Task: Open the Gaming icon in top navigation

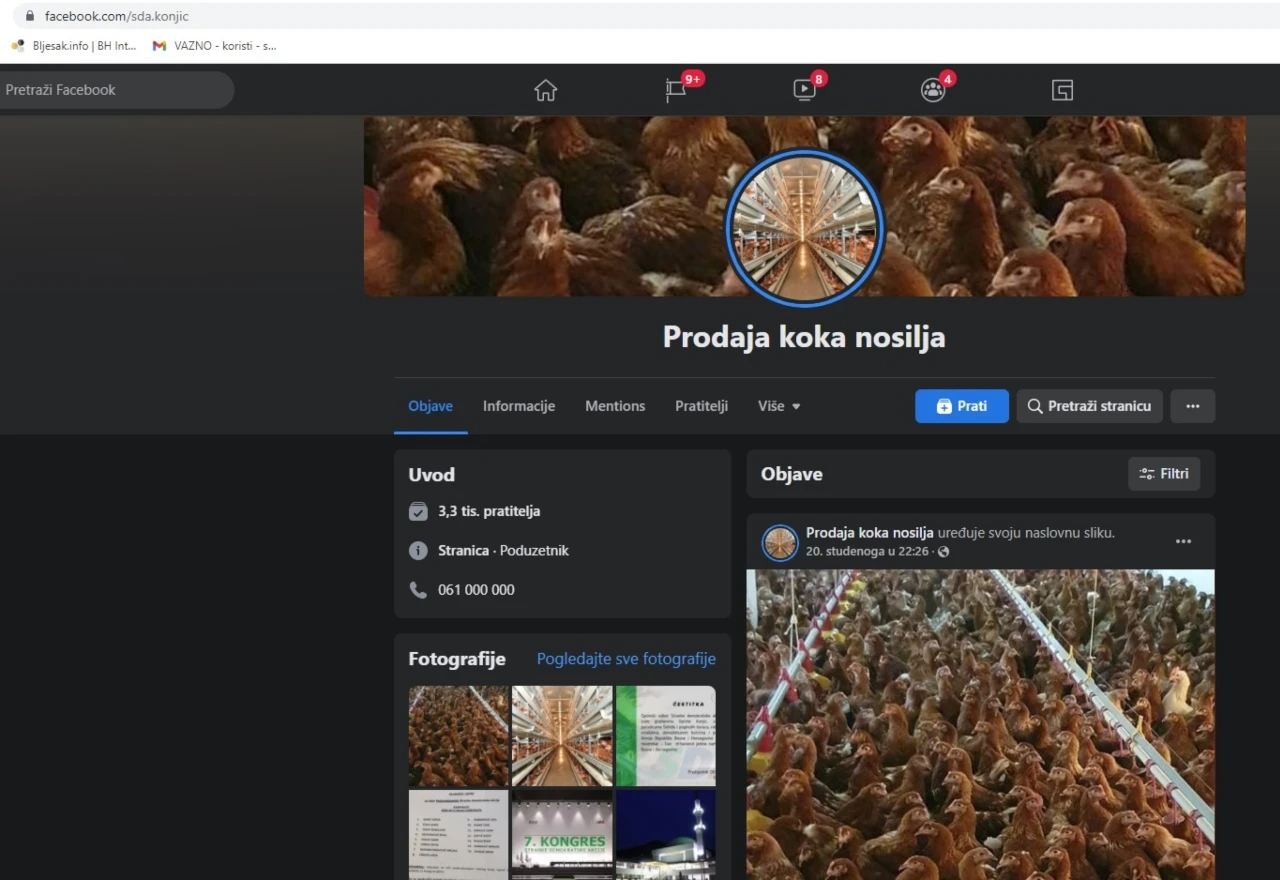Action: click(1062, 90)
